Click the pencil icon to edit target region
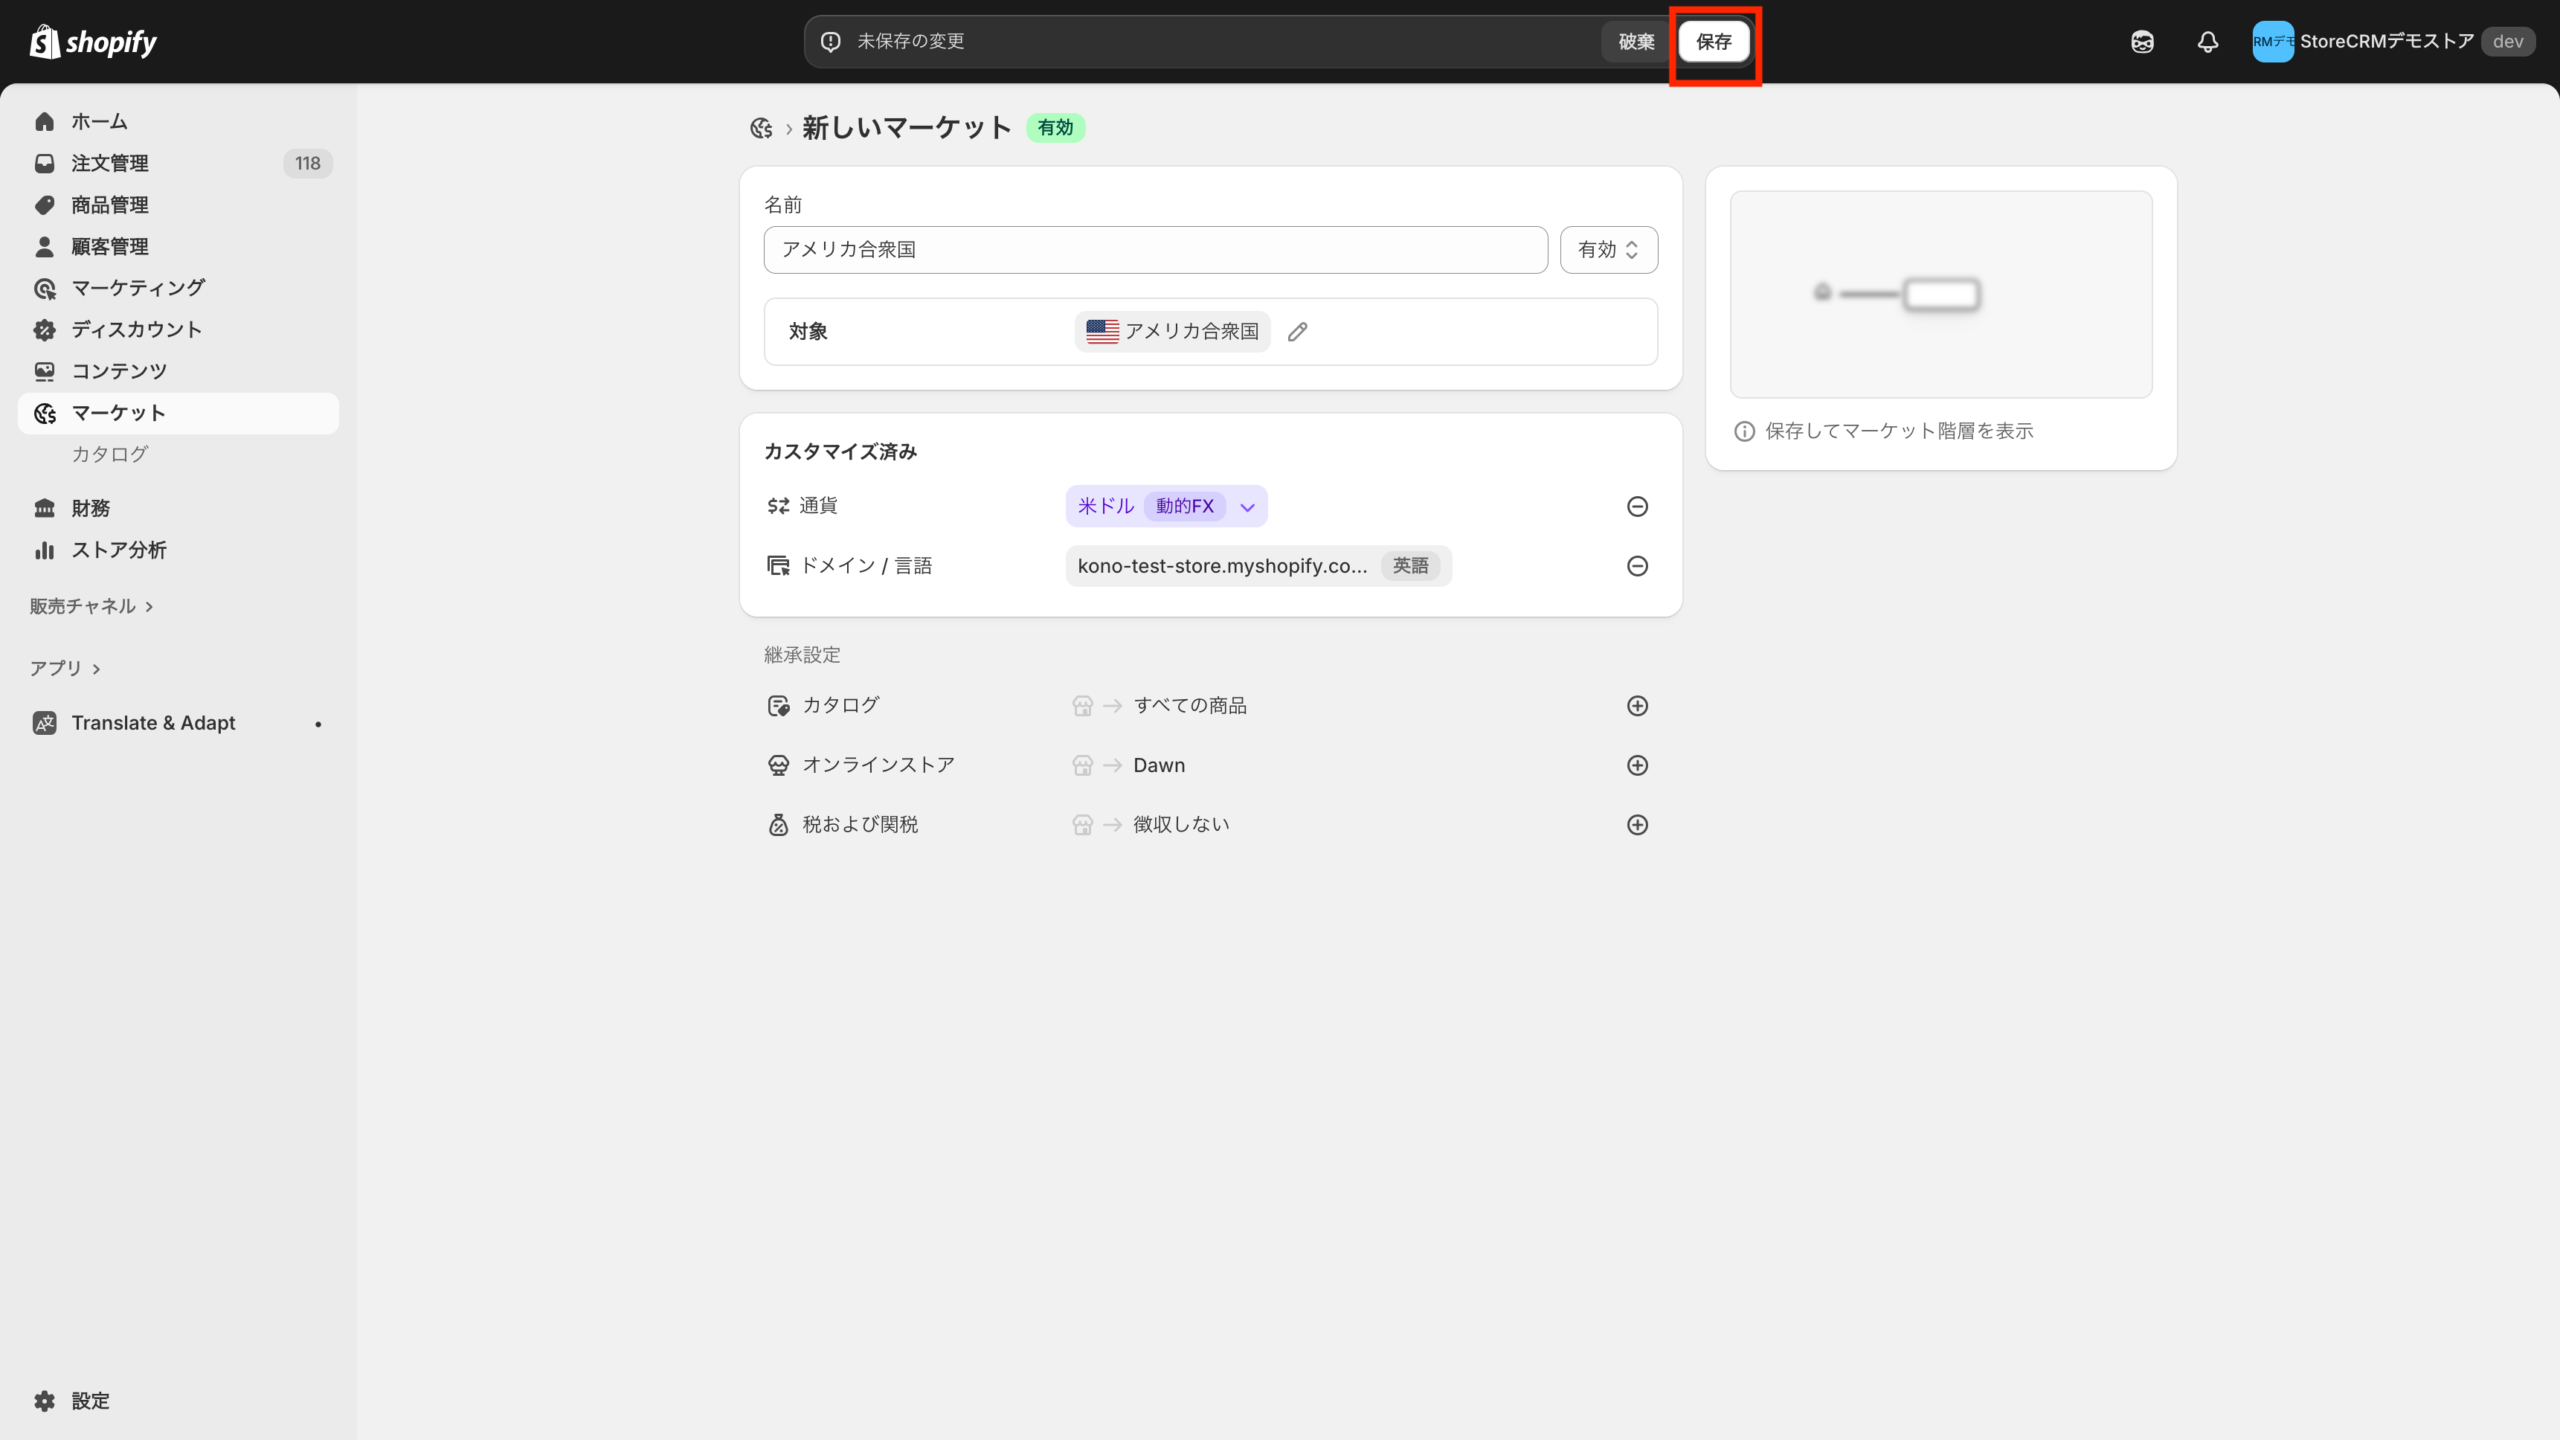Screen dimensions: 2560x1440 click(1297, 332)
